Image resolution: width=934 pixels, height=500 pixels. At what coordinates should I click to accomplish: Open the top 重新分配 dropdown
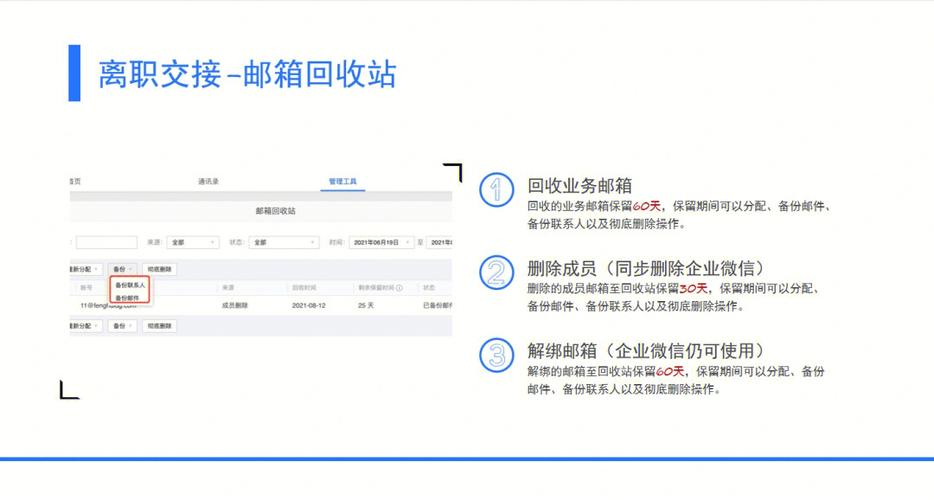point(85,269)
